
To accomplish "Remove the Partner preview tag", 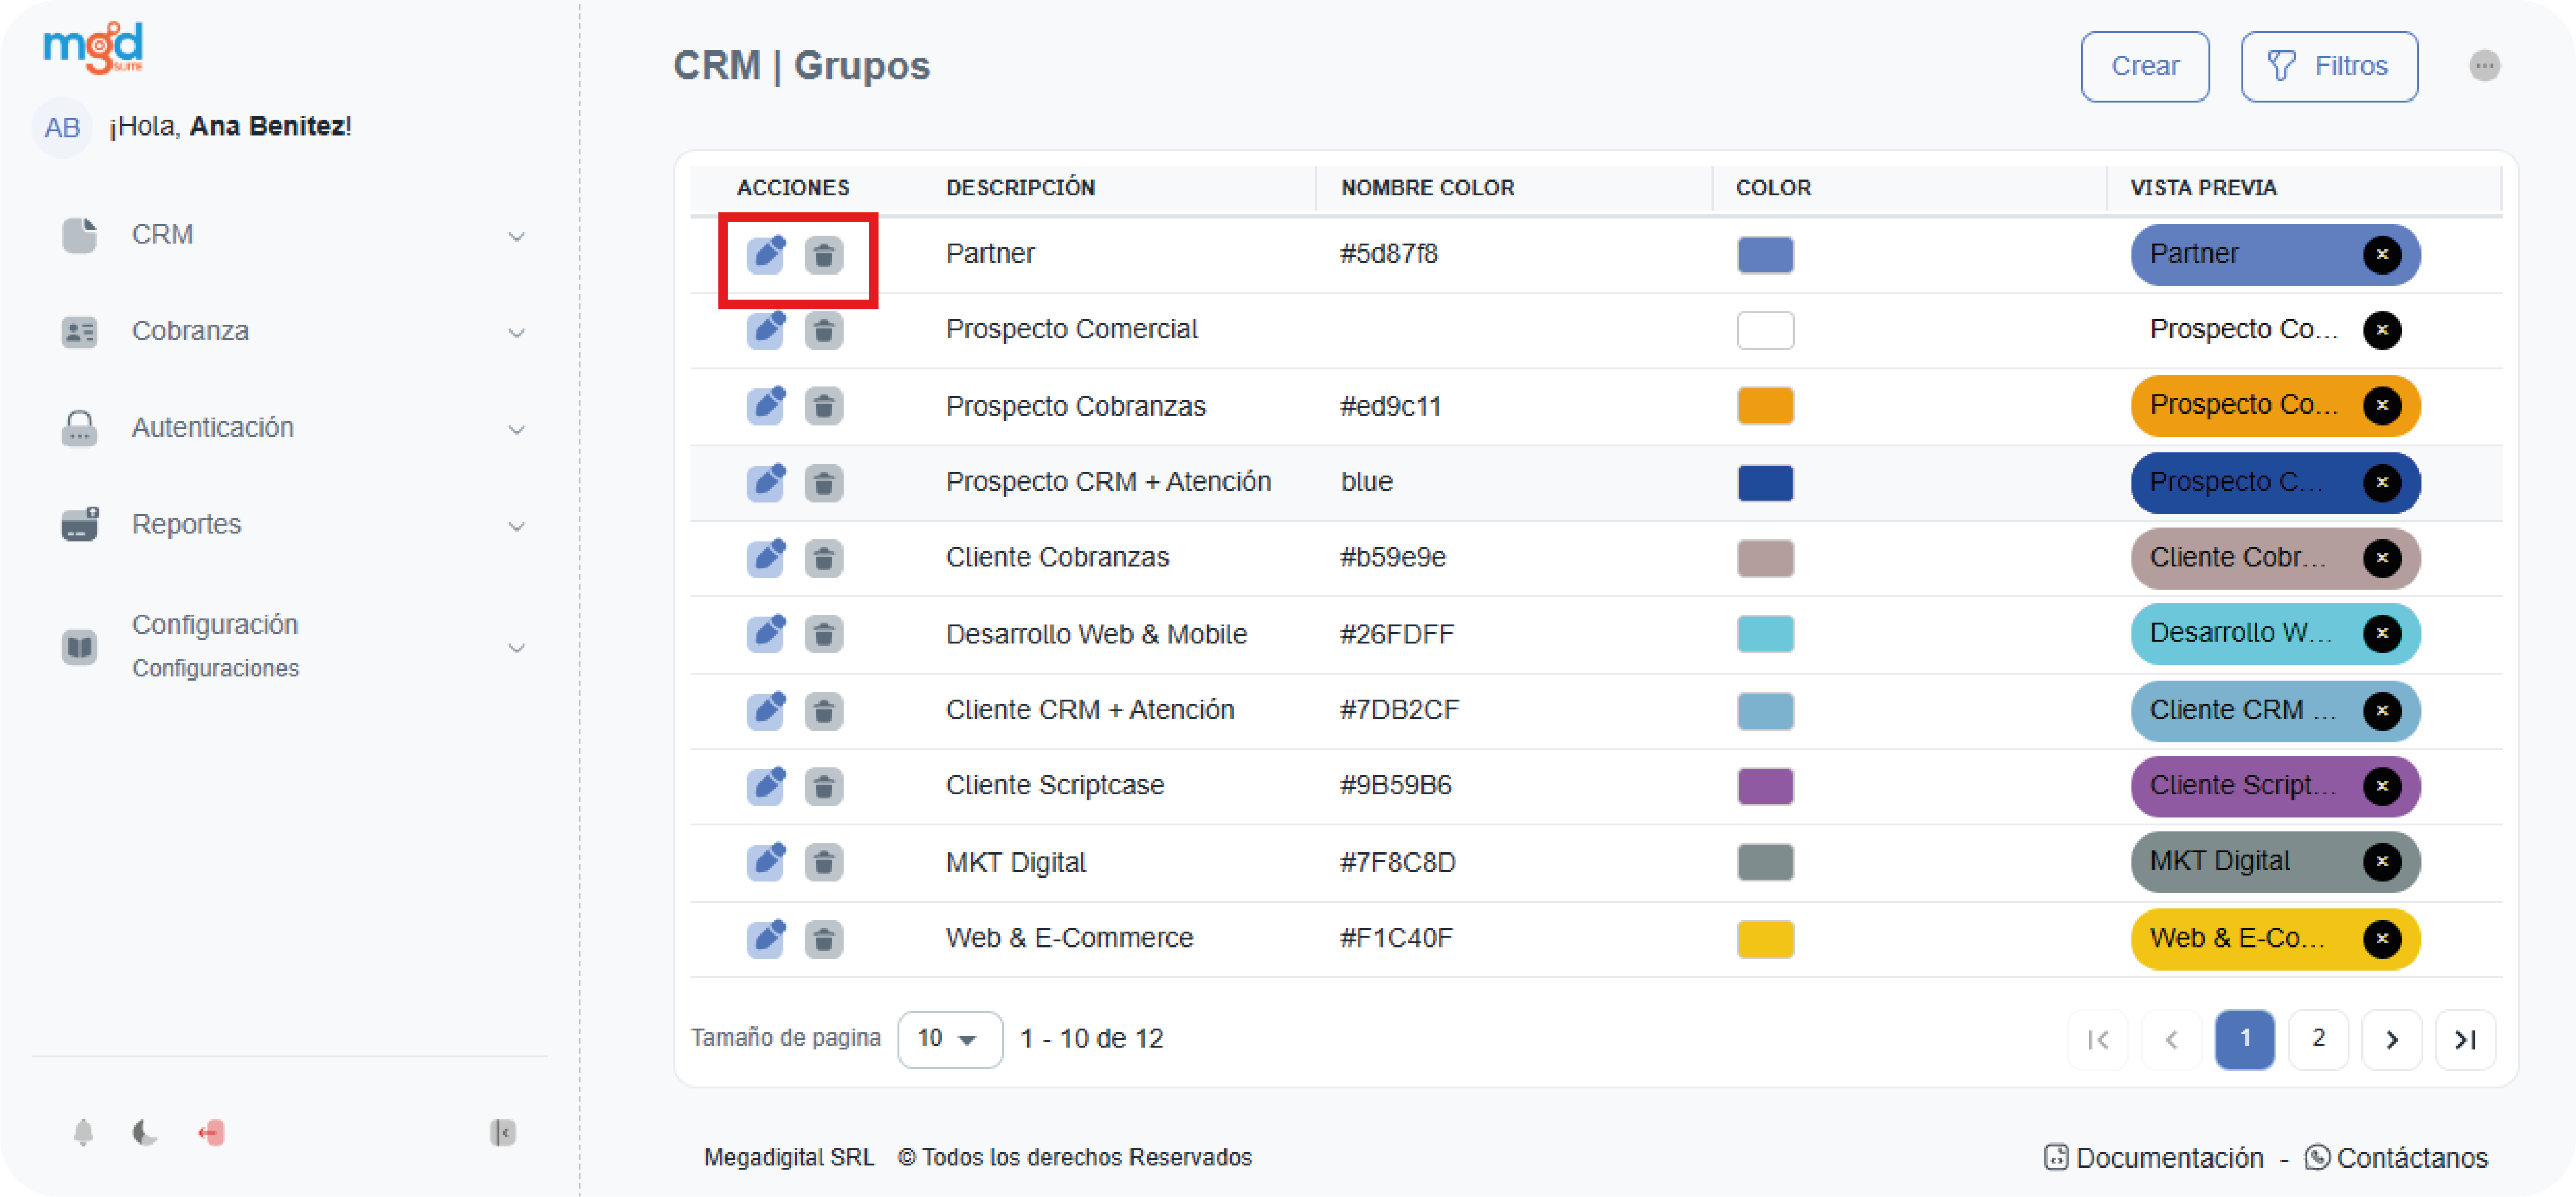I will tap(2382, 254).
